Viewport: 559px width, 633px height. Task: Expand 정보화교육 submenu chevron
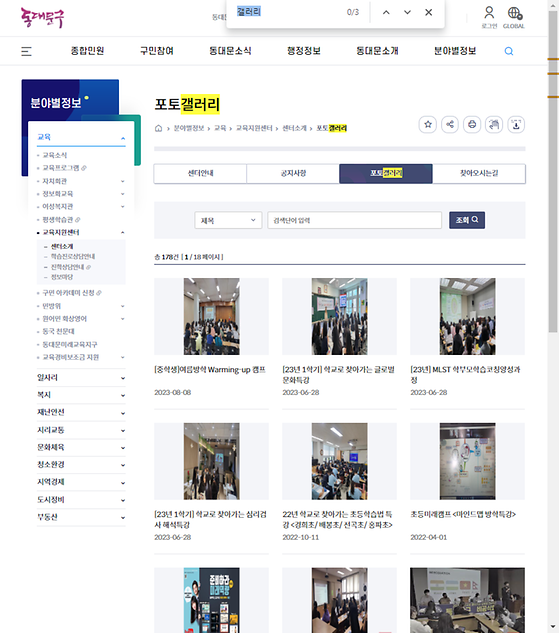[122, 194]
